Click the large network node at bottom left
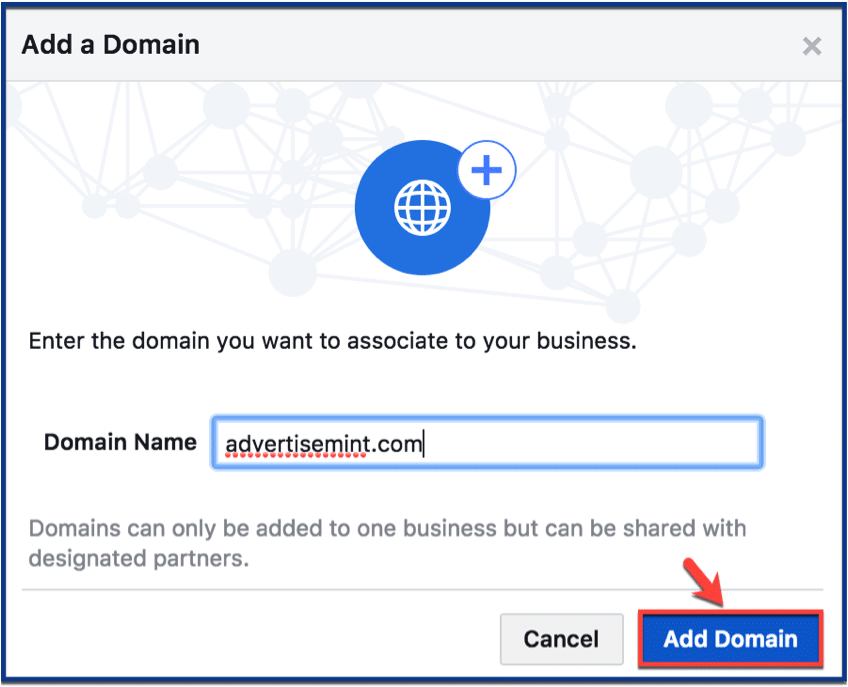848x687 pixels. click(293, 273)
